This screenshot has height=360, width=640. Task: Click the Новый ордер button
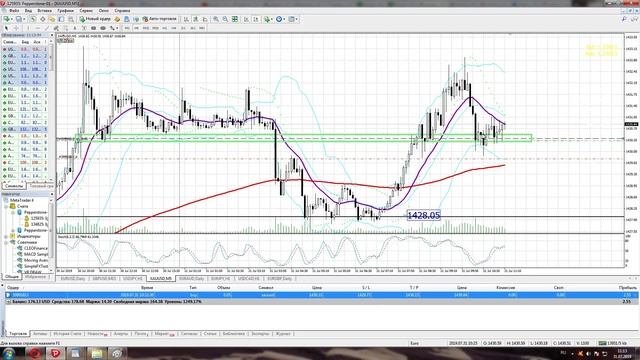pyautogui.click(x=95, y=19)
